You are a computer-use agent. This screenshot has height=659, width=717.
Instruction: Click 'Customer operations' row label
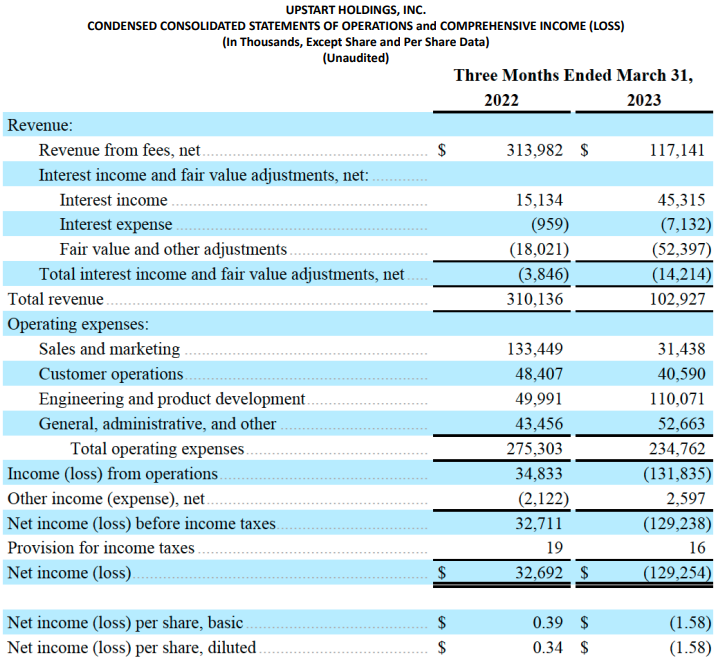coord(111,374)
